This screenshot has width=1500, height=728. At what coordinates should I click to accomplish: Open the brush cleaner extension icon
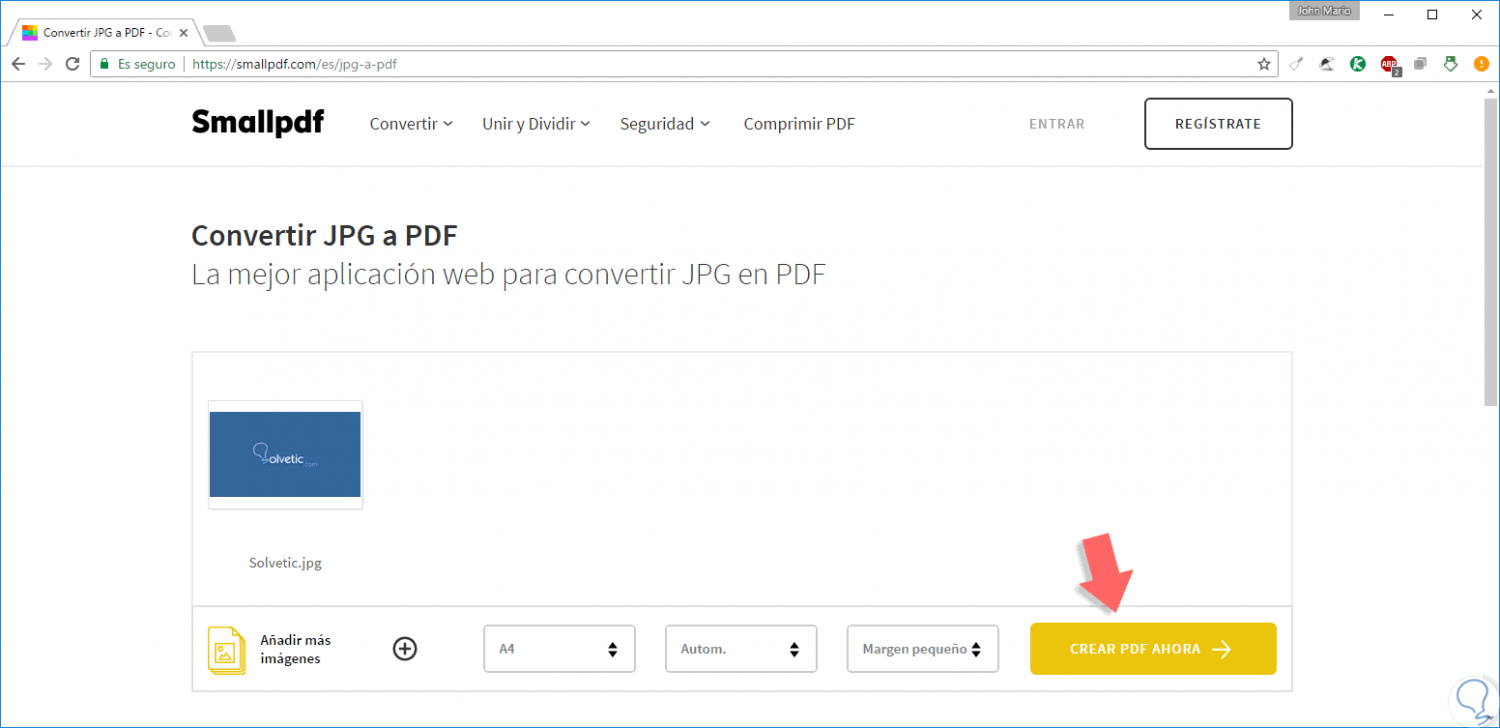[x=1296, y=64]
